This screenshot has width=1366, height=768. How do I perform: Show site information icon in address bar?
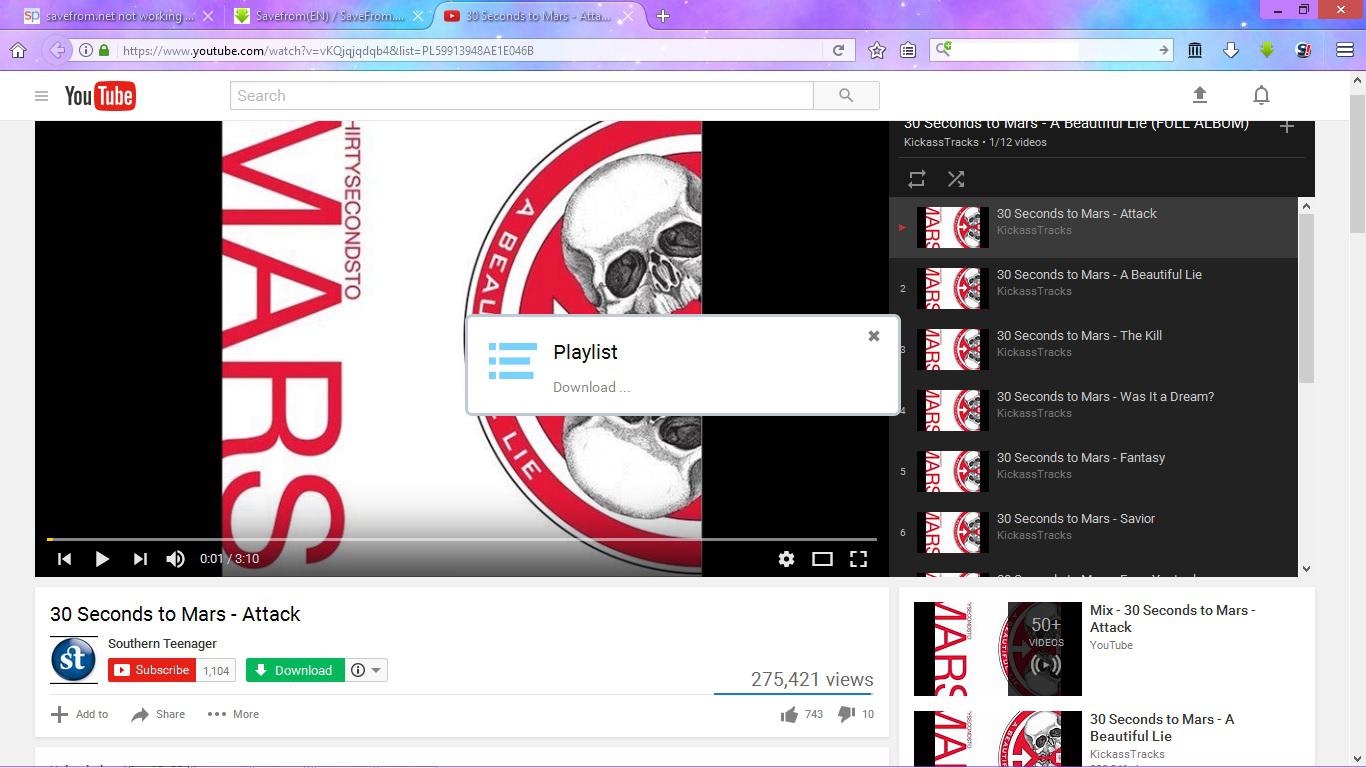pyautogui.click(x=86, y=50)
